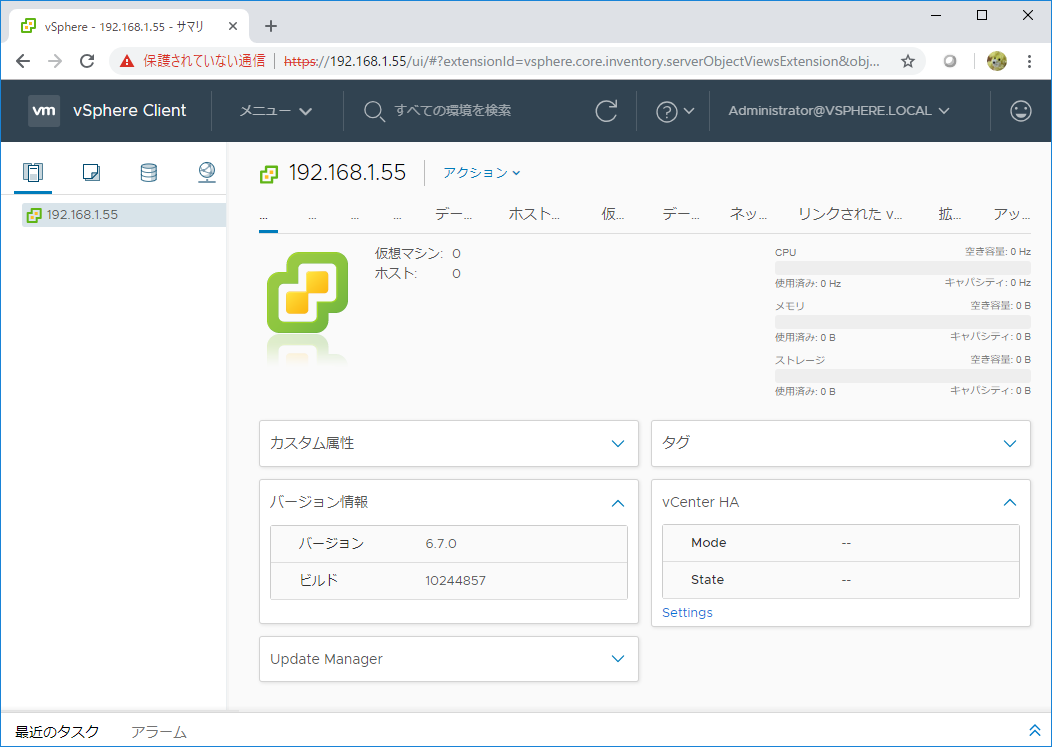
Task: Reload the browser page
Action: [87, 62]
